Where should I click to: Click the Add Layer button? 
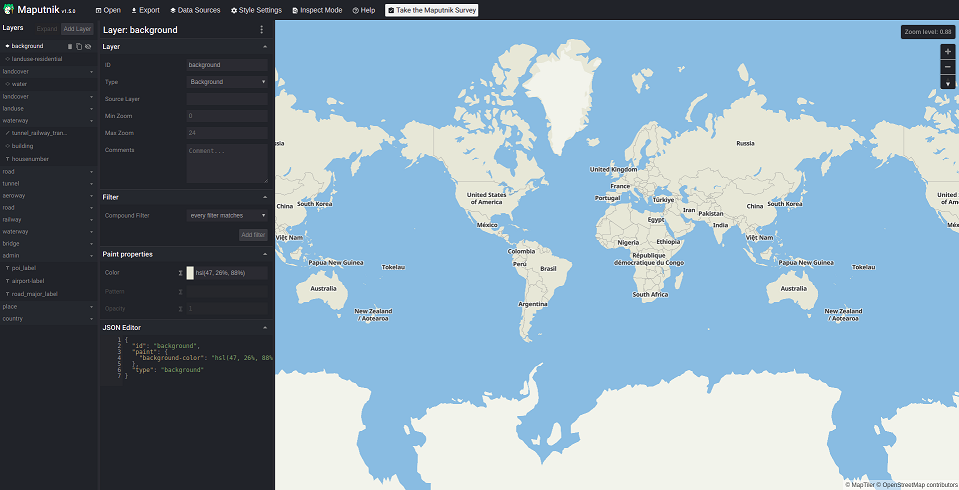point(77,29)
